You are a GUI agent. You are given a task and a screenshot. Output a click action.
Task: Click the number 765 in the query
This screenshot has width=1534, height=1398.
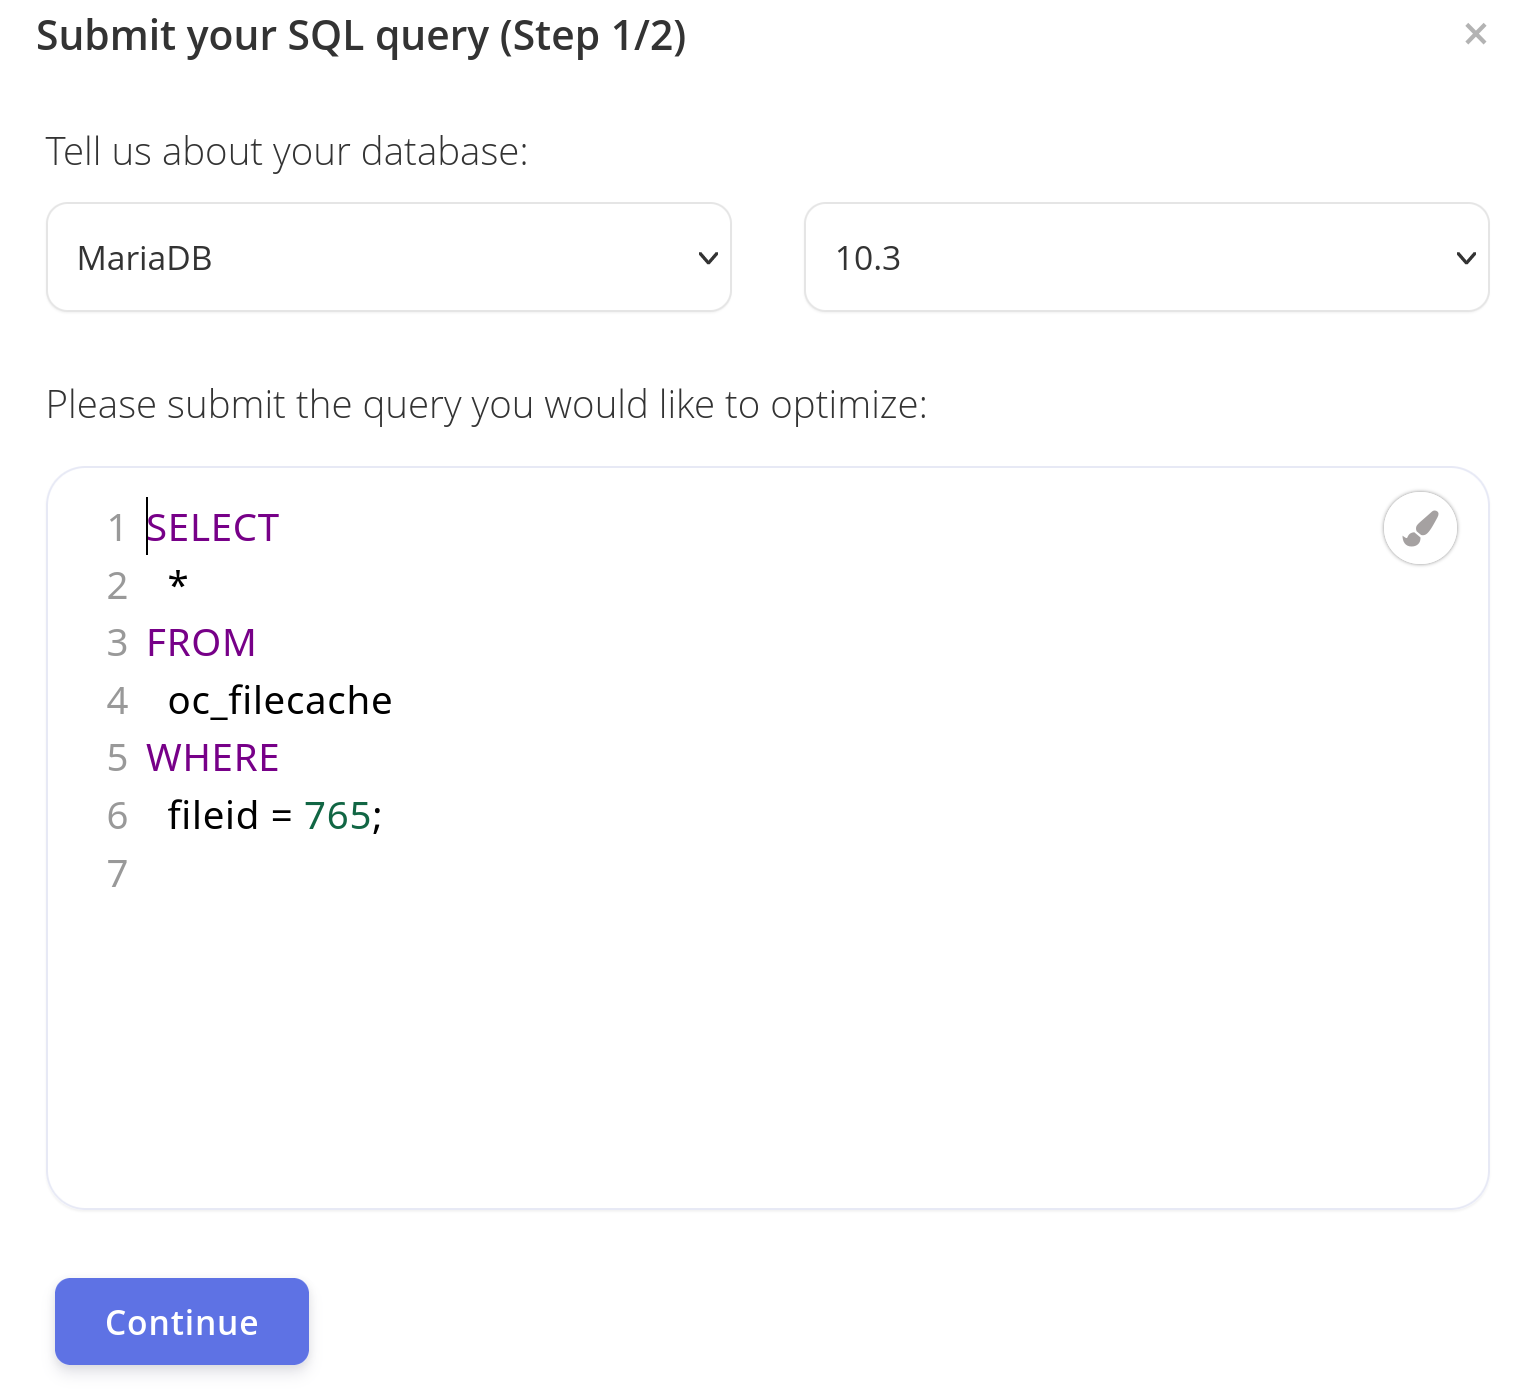[x=338, y=816]
